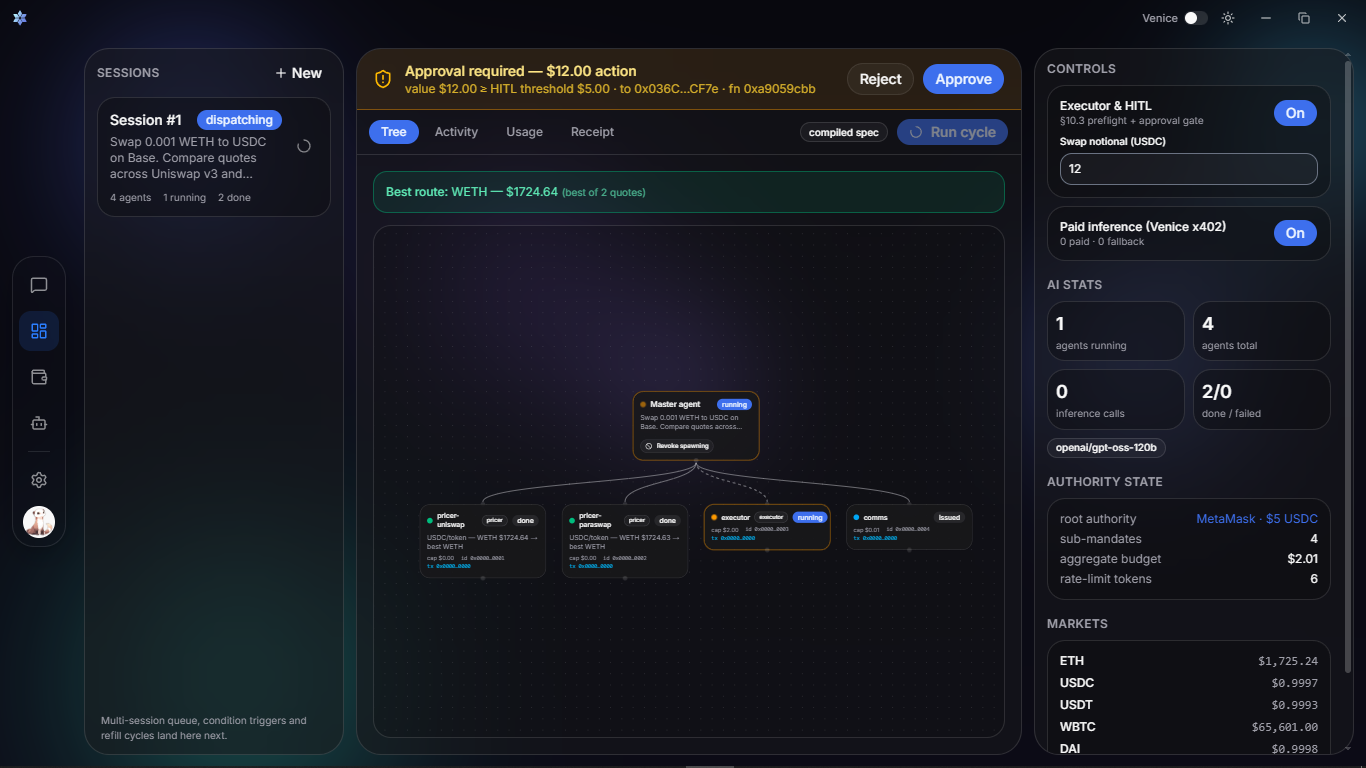The height and width of the screenshot is (768, 1366).
Task: Switch theme with the sun icon
Action: [1228, 18]
